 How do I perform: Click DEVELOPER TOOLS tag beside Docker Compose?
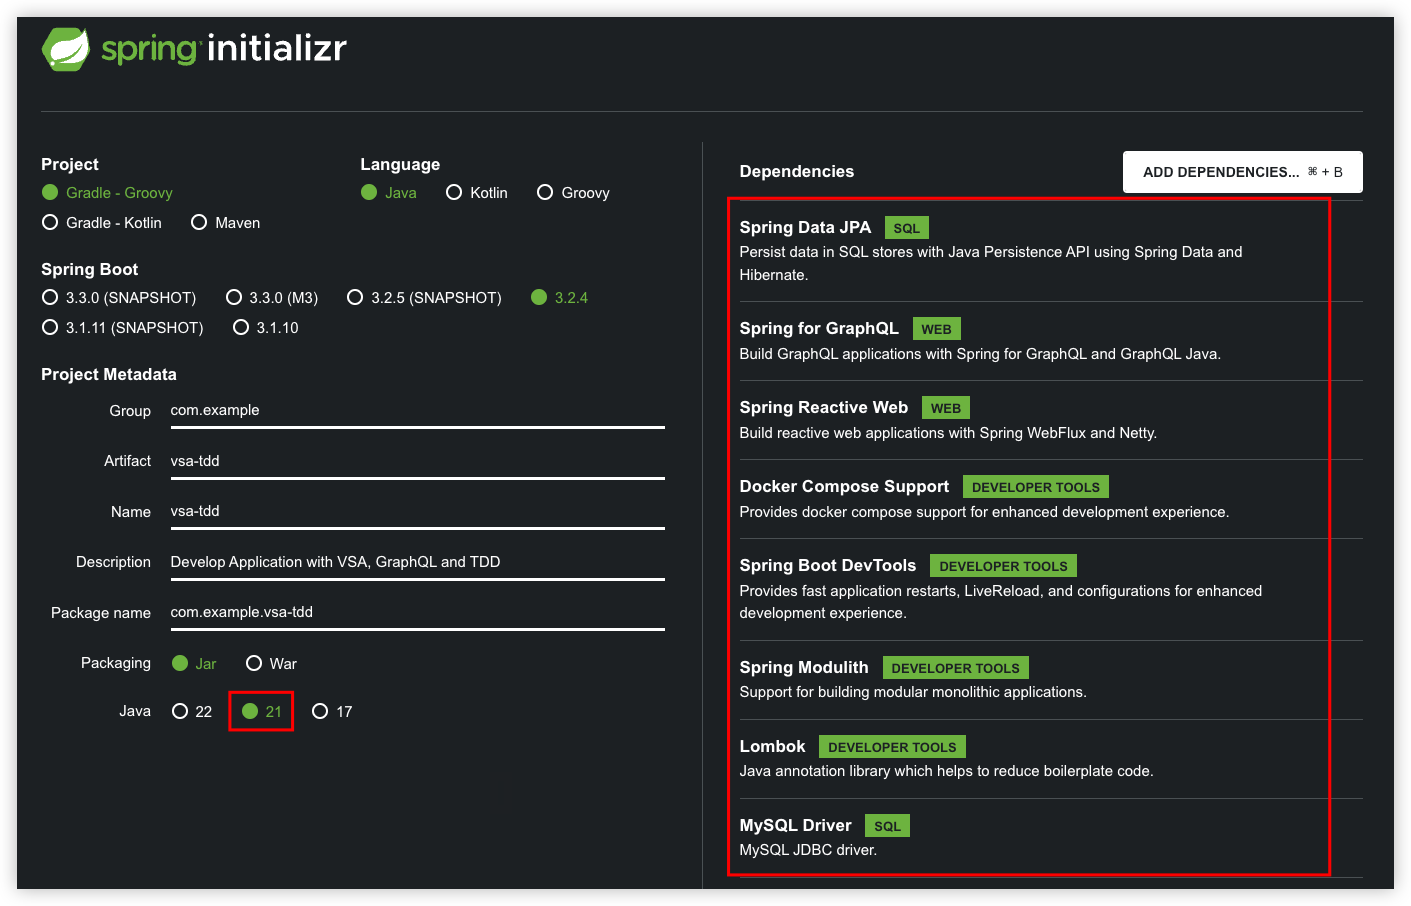(x=1036, y=487)
